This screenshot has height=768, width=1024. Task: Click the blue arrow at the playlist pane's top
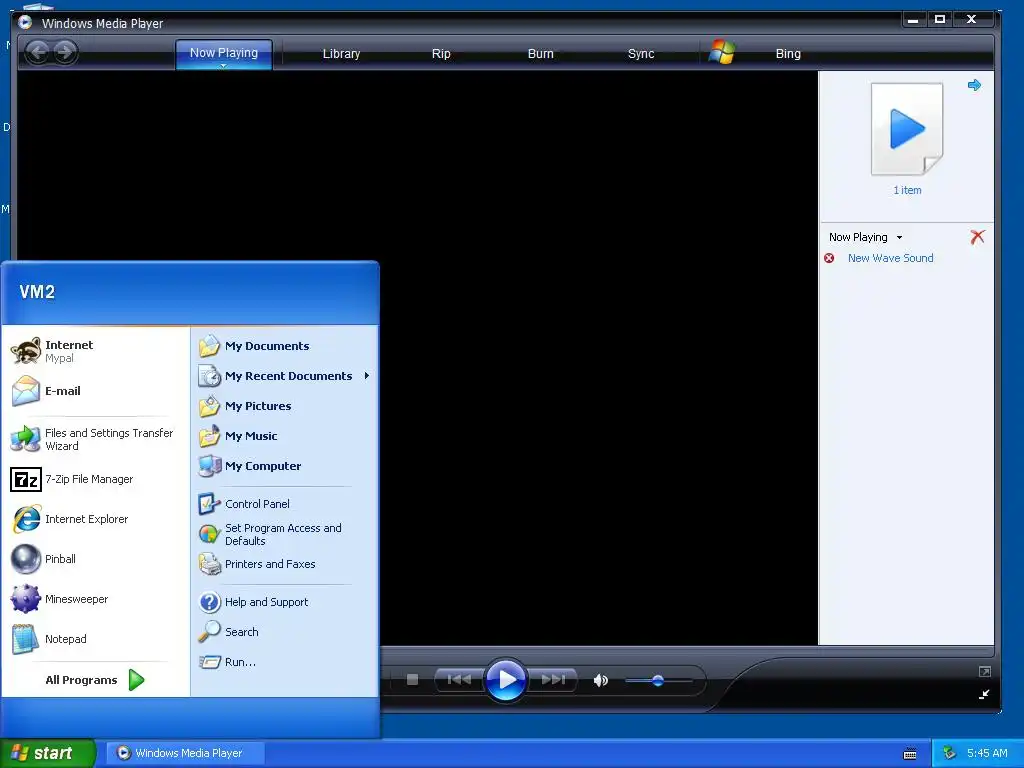coord(974,85)
